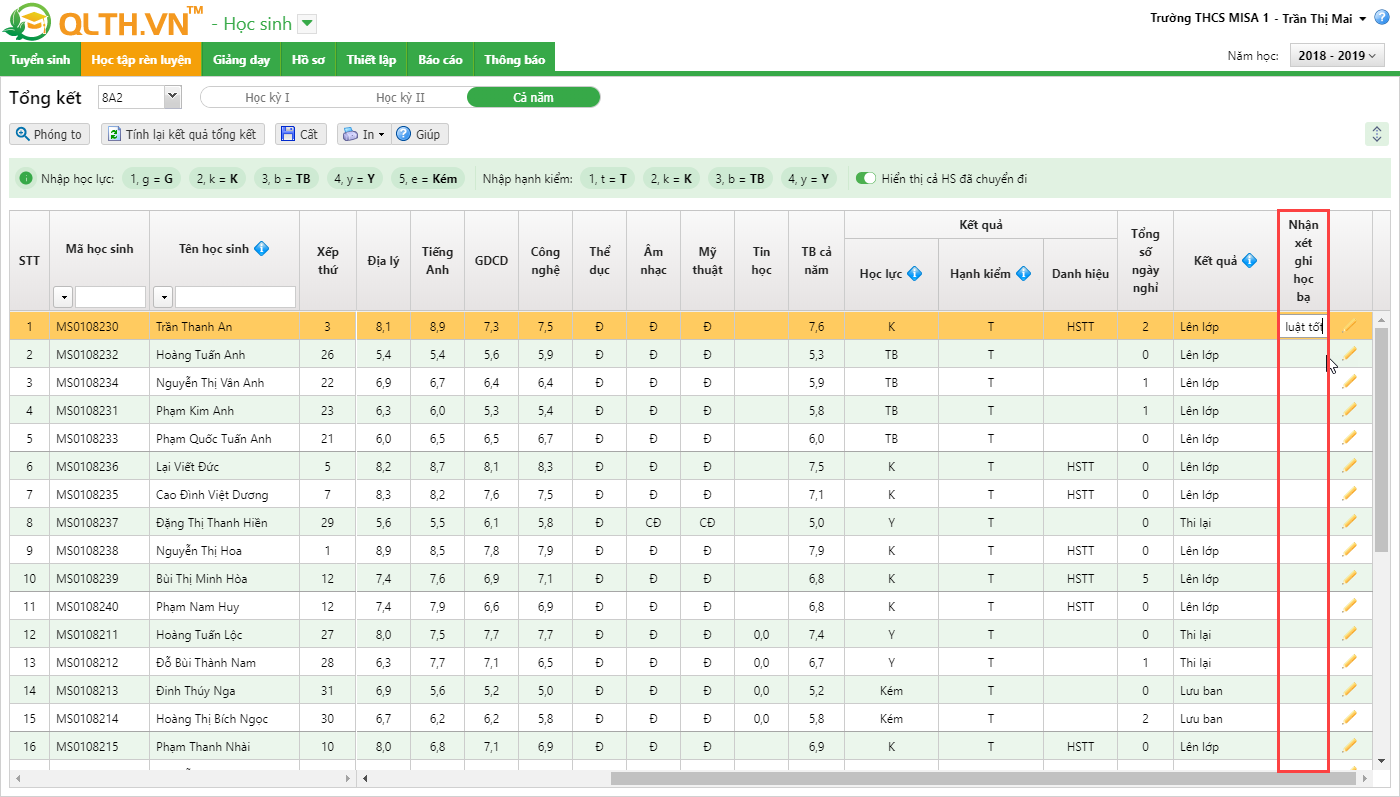Screen dimensions: 1400x797
Task: Click the pencil edit icon for Phạm Nam Huy
Action: (1349, 606)
